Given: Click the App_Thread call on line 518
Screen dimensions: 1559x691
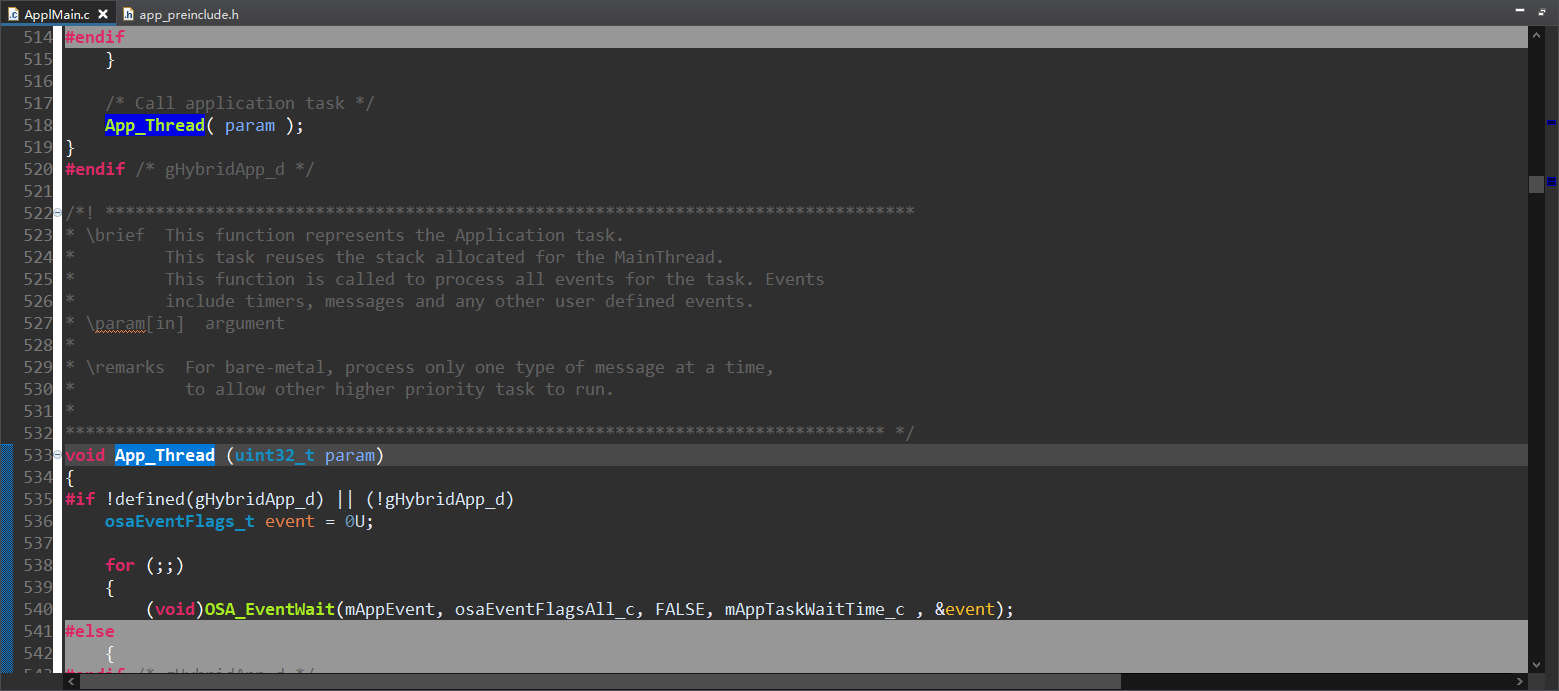Looking at the screenshot, I should click(x=155, y=125).
